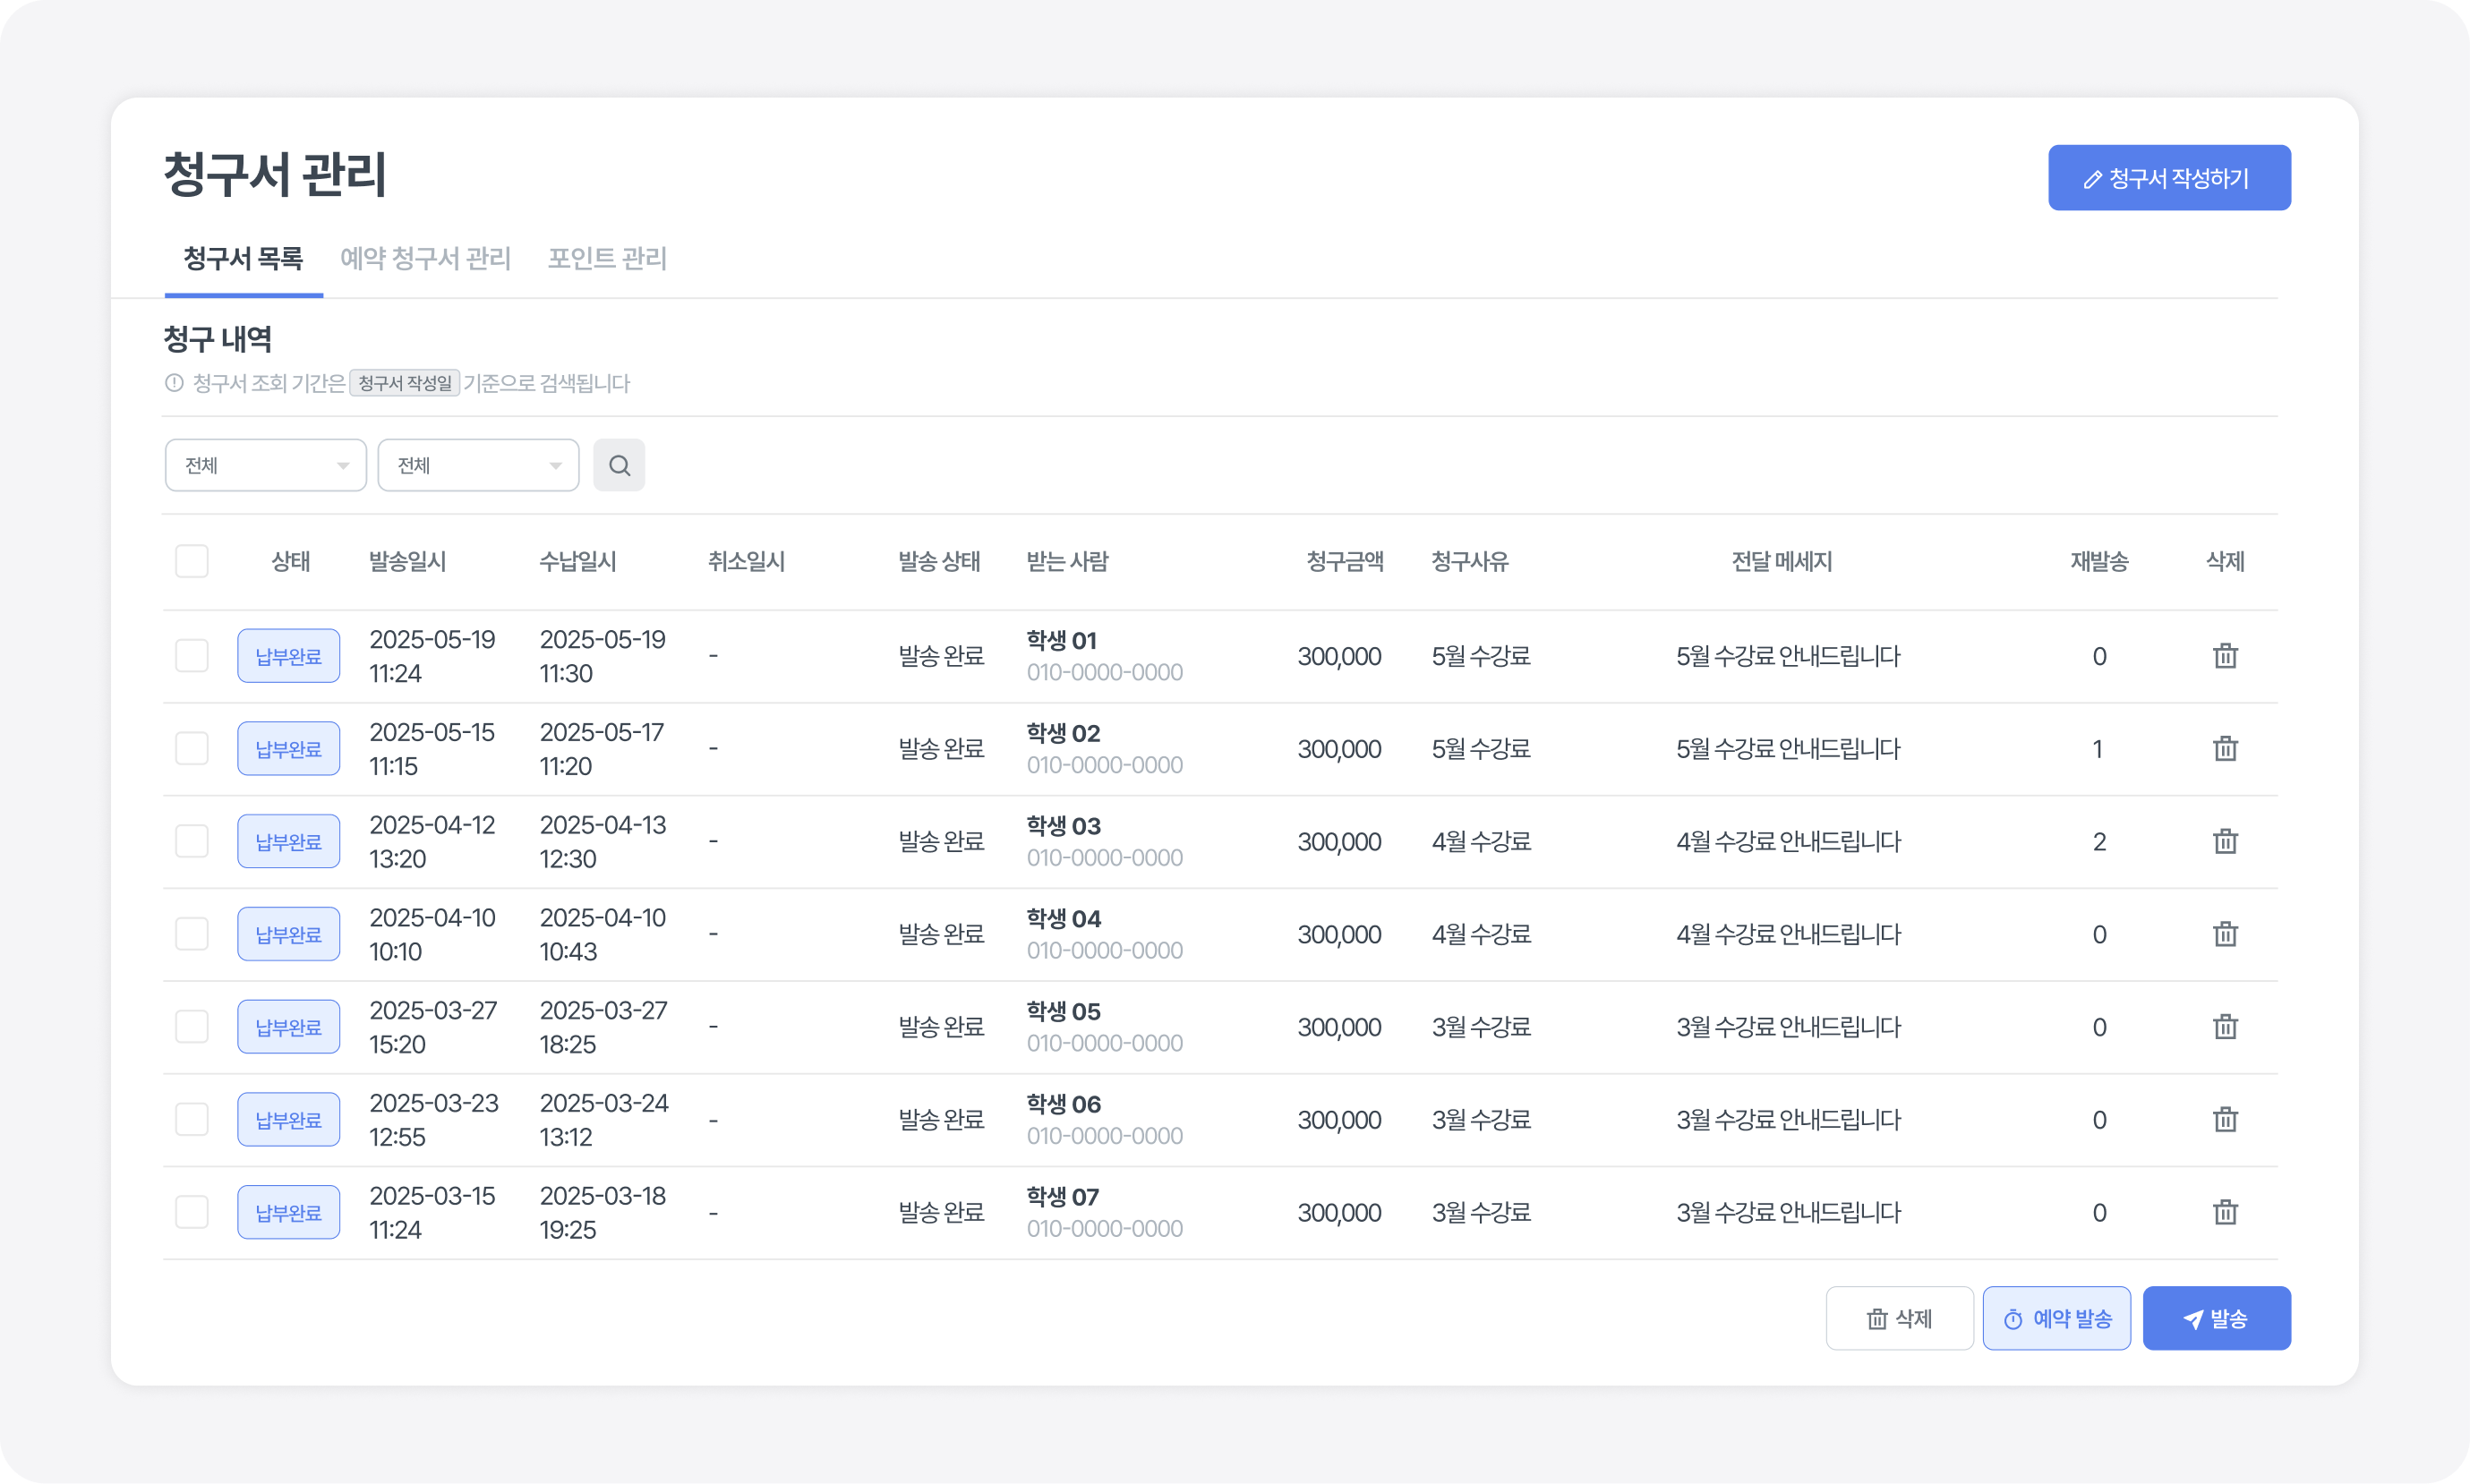Delete 학생 05 row using trash icon
2470x1484 pixels.
coord(2225,1027)
